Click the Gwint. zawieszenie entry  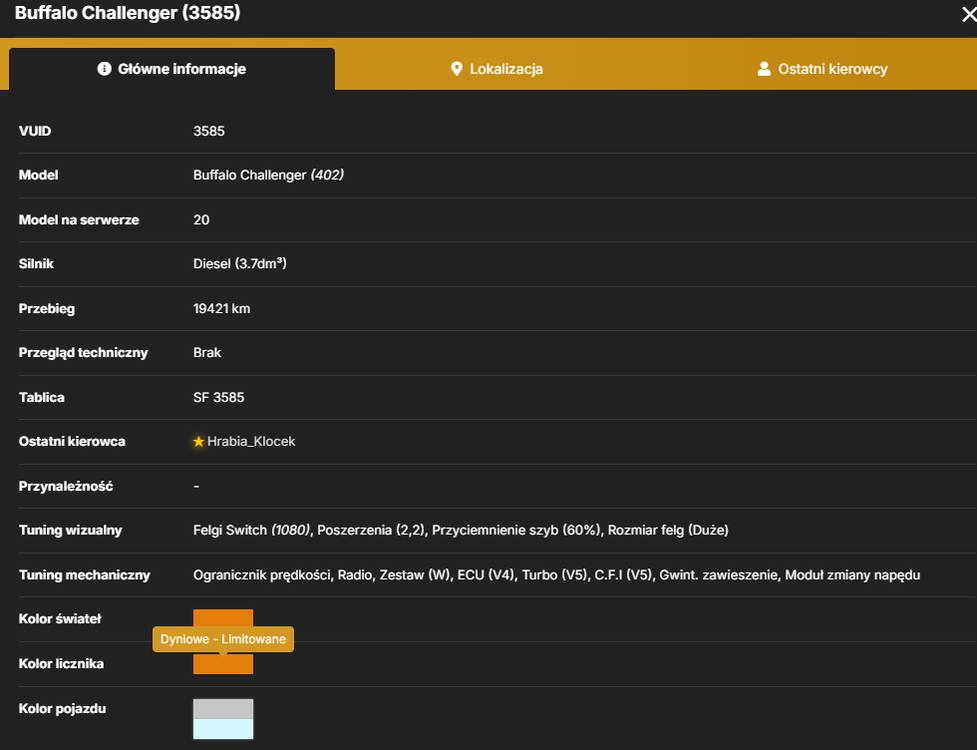[719, 575]
